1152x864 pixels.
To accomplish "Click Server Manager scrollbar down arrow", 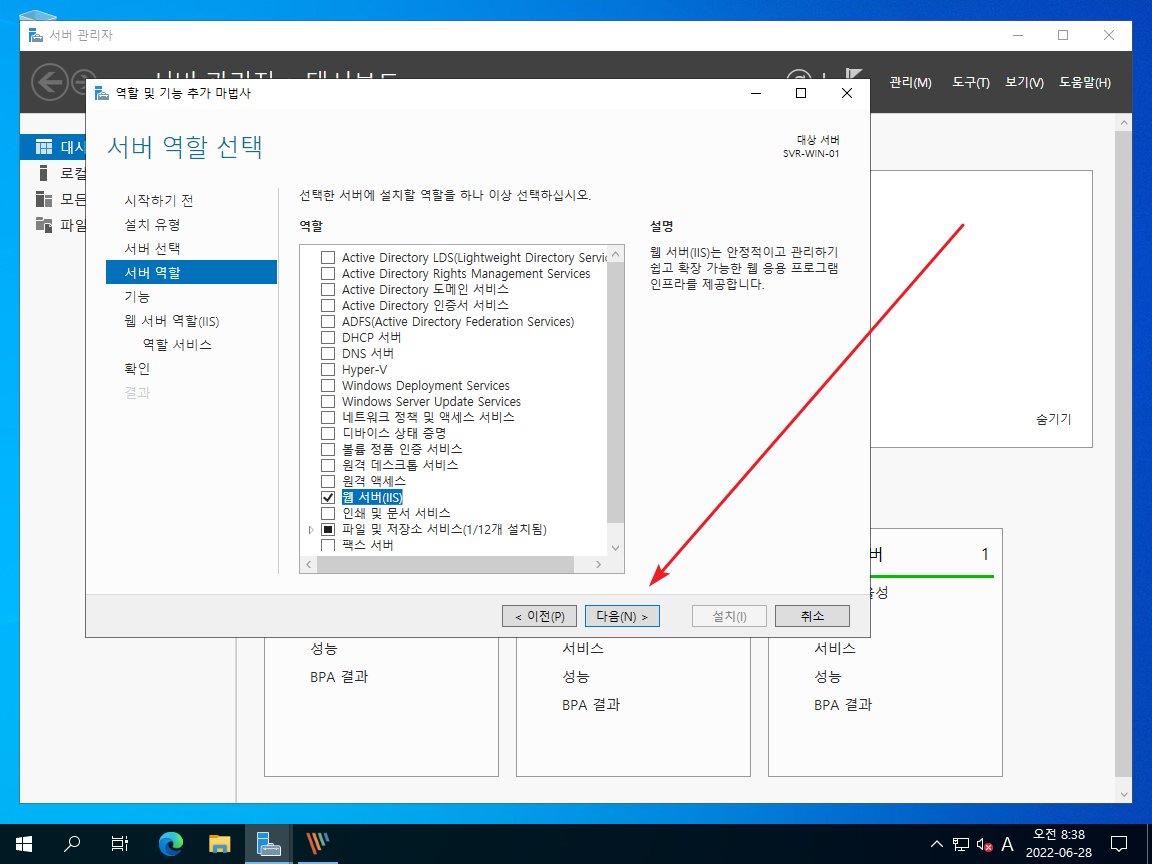I will [1123, 794].
